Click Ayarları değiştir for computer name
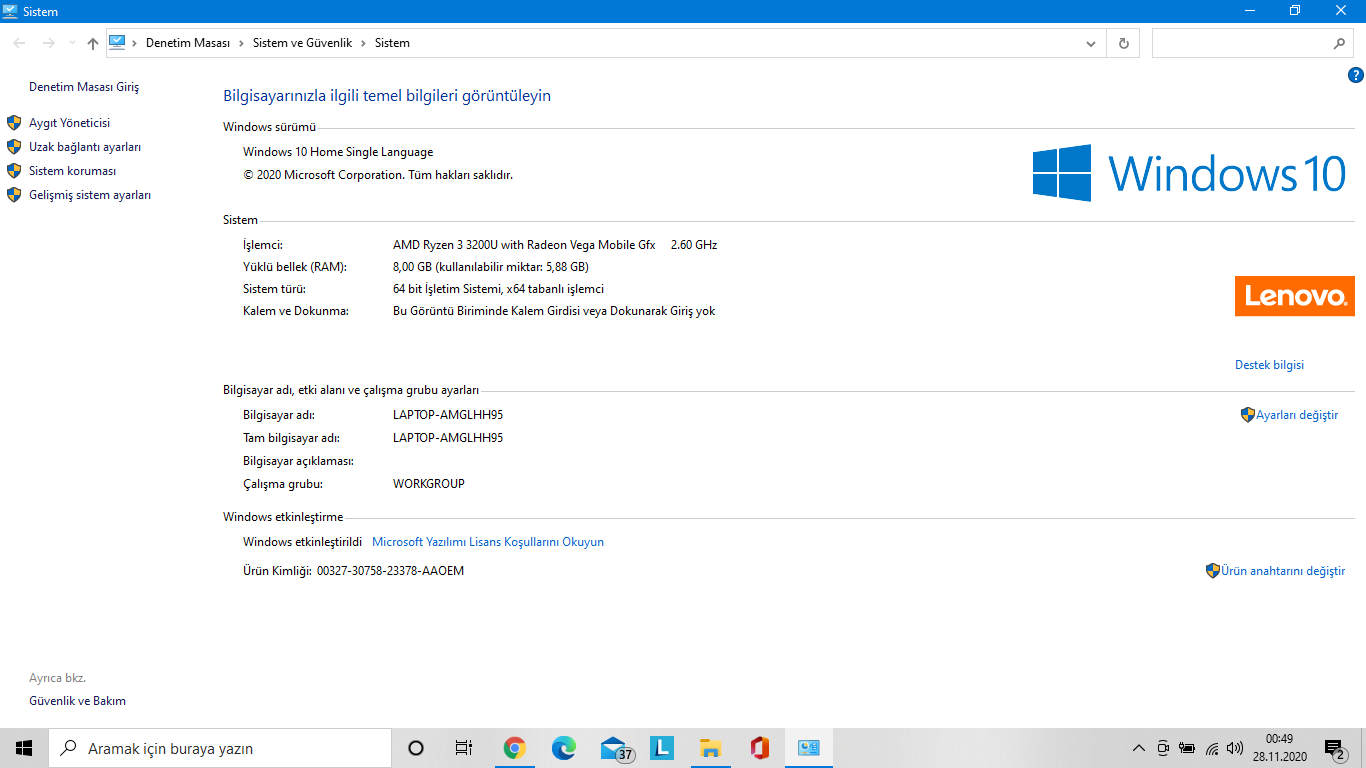This screenshot has height=768, width=1366. click(1297, 415)
